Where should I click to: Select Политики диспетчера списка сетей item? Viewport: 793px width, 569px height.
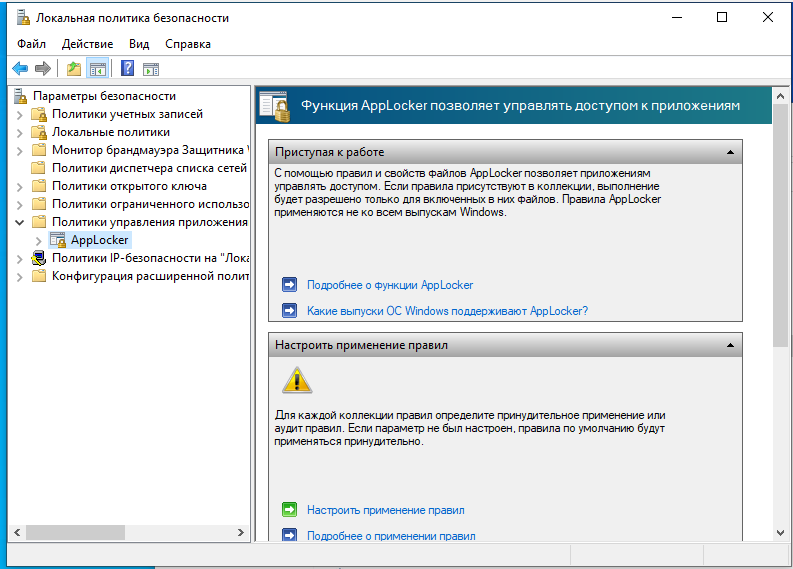tap(149, 168)
